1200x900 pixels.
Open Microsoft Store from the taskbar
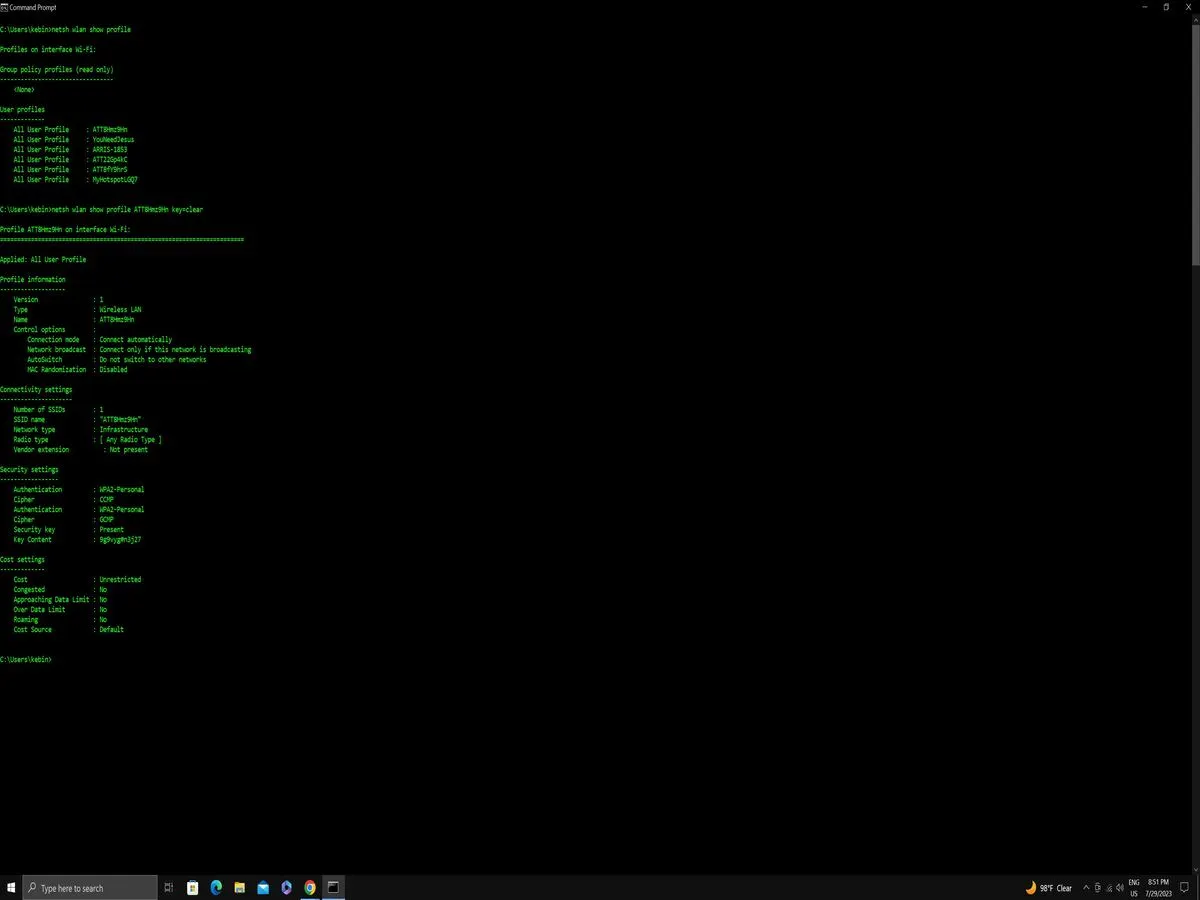[192, 887]
